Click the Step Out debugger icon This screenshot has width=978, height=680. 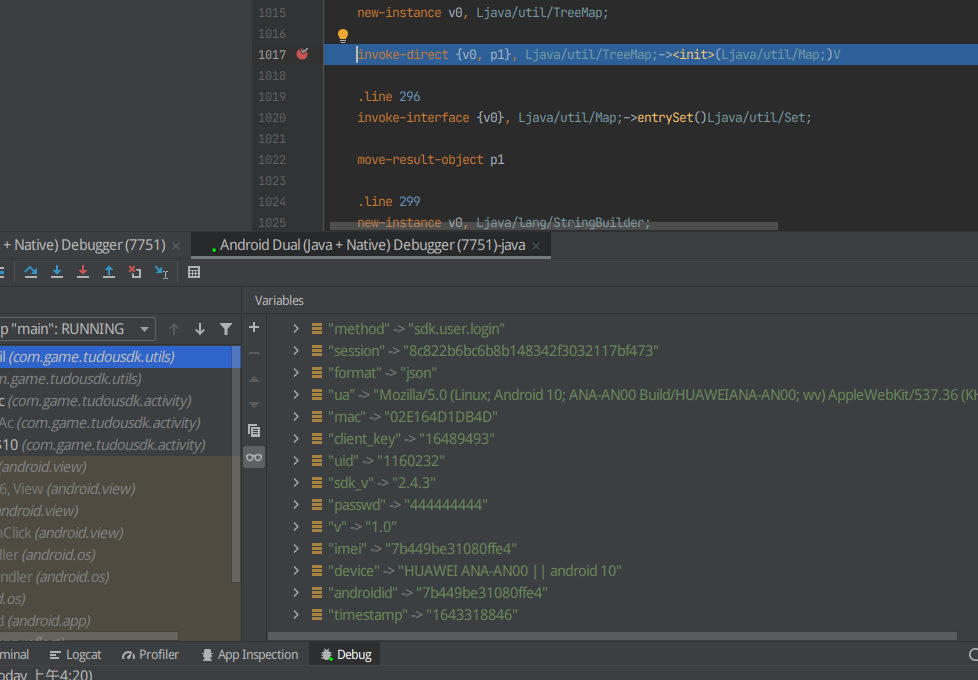click(109, 272)
